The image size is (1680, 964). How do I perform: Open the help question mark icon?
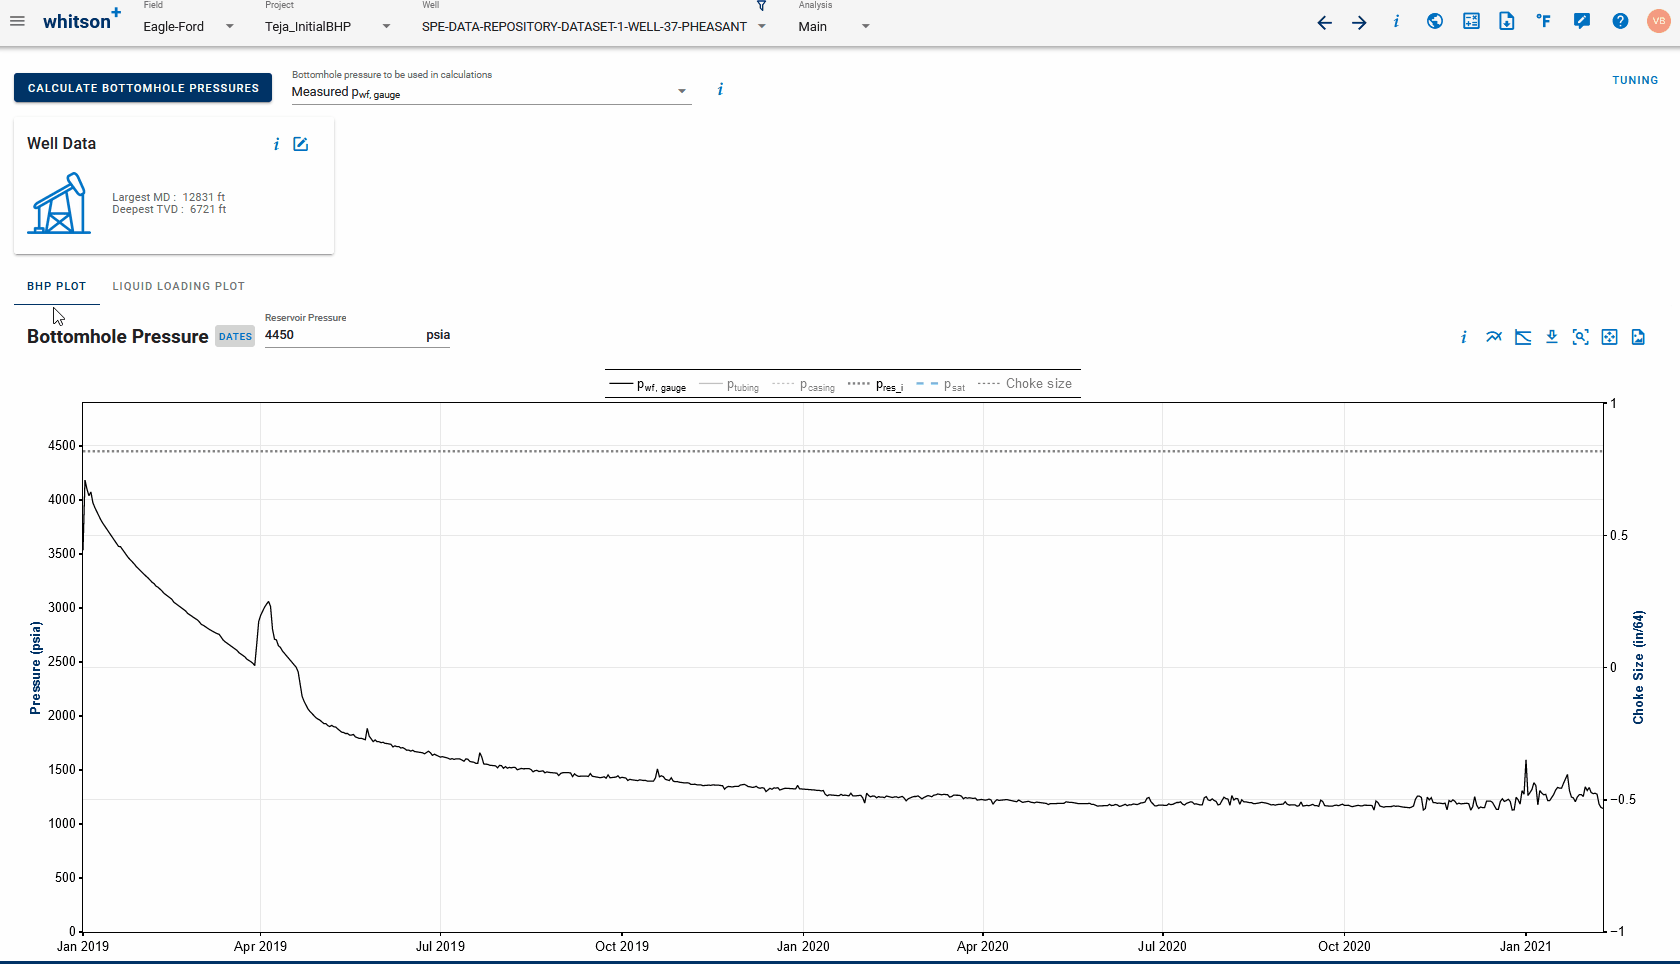(1620, 21)
